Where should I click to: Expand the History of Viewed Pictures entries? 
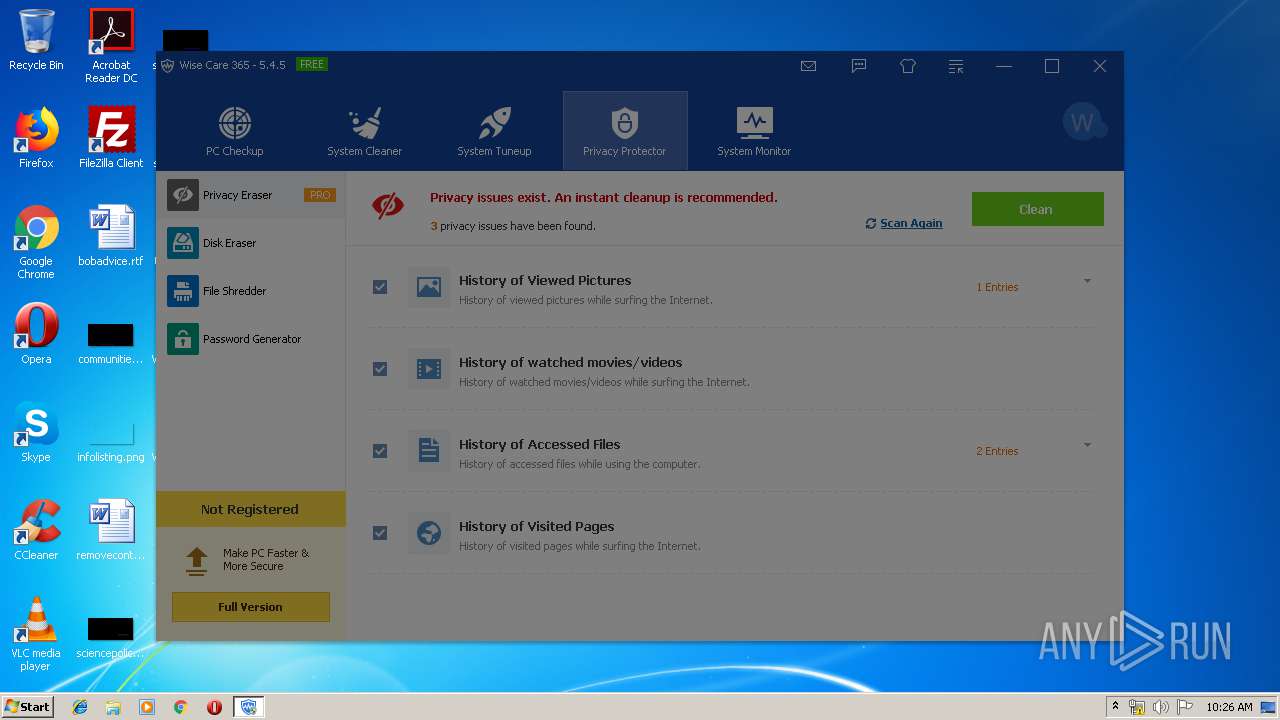pyautogui.click(x=1087, y=281)
